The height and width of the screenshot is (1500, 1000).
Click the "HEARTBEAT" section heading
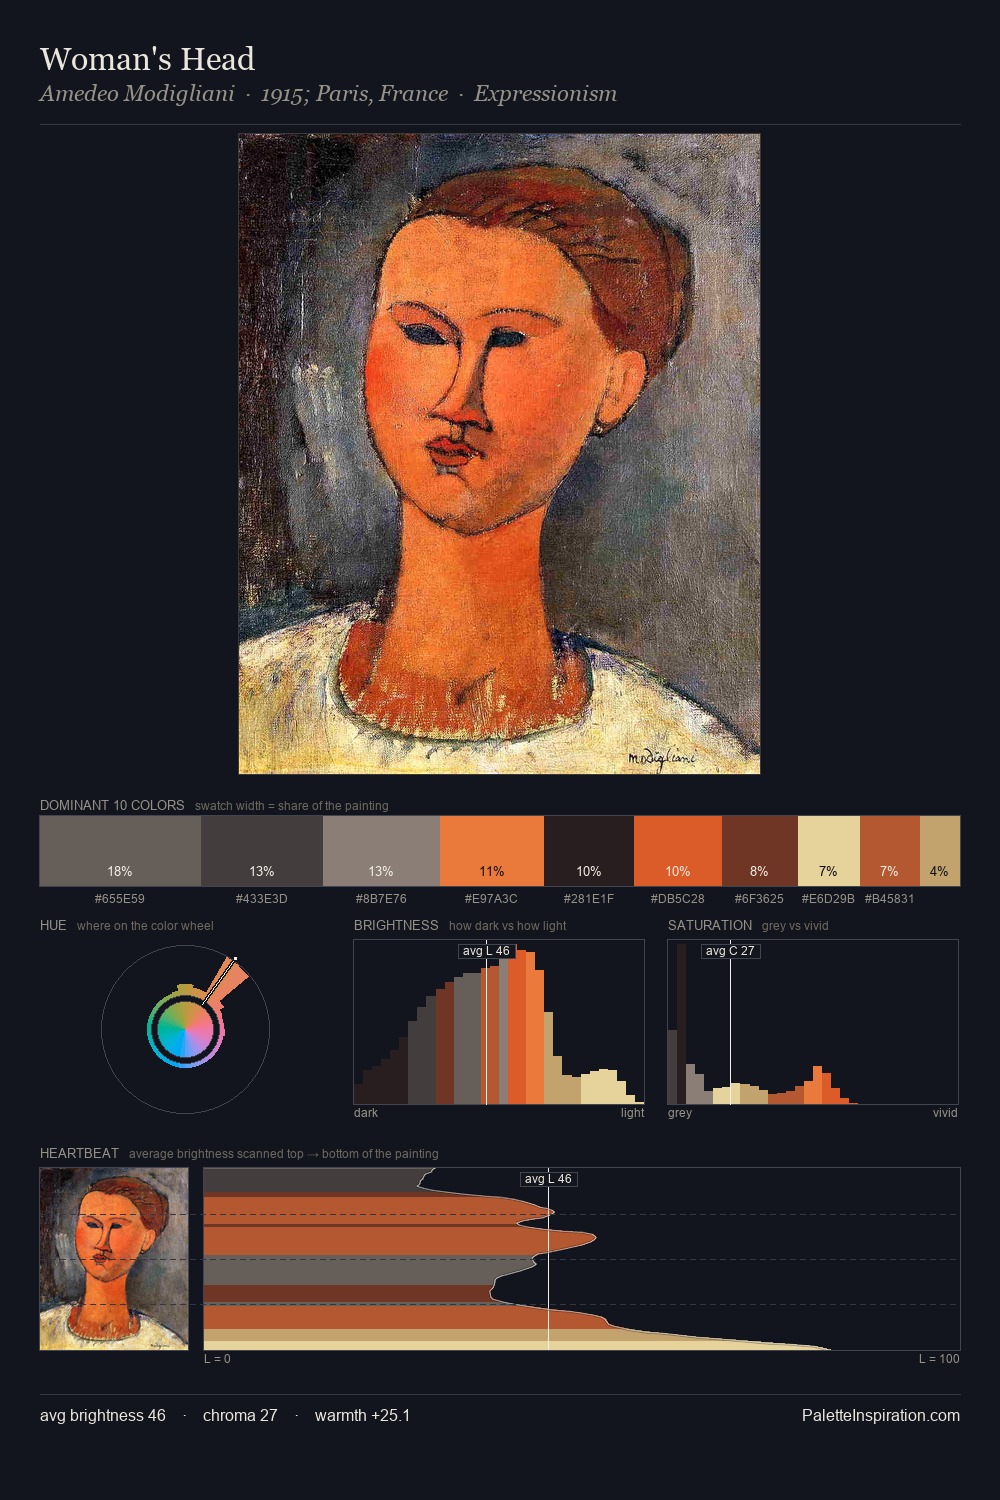[79, 1153]
